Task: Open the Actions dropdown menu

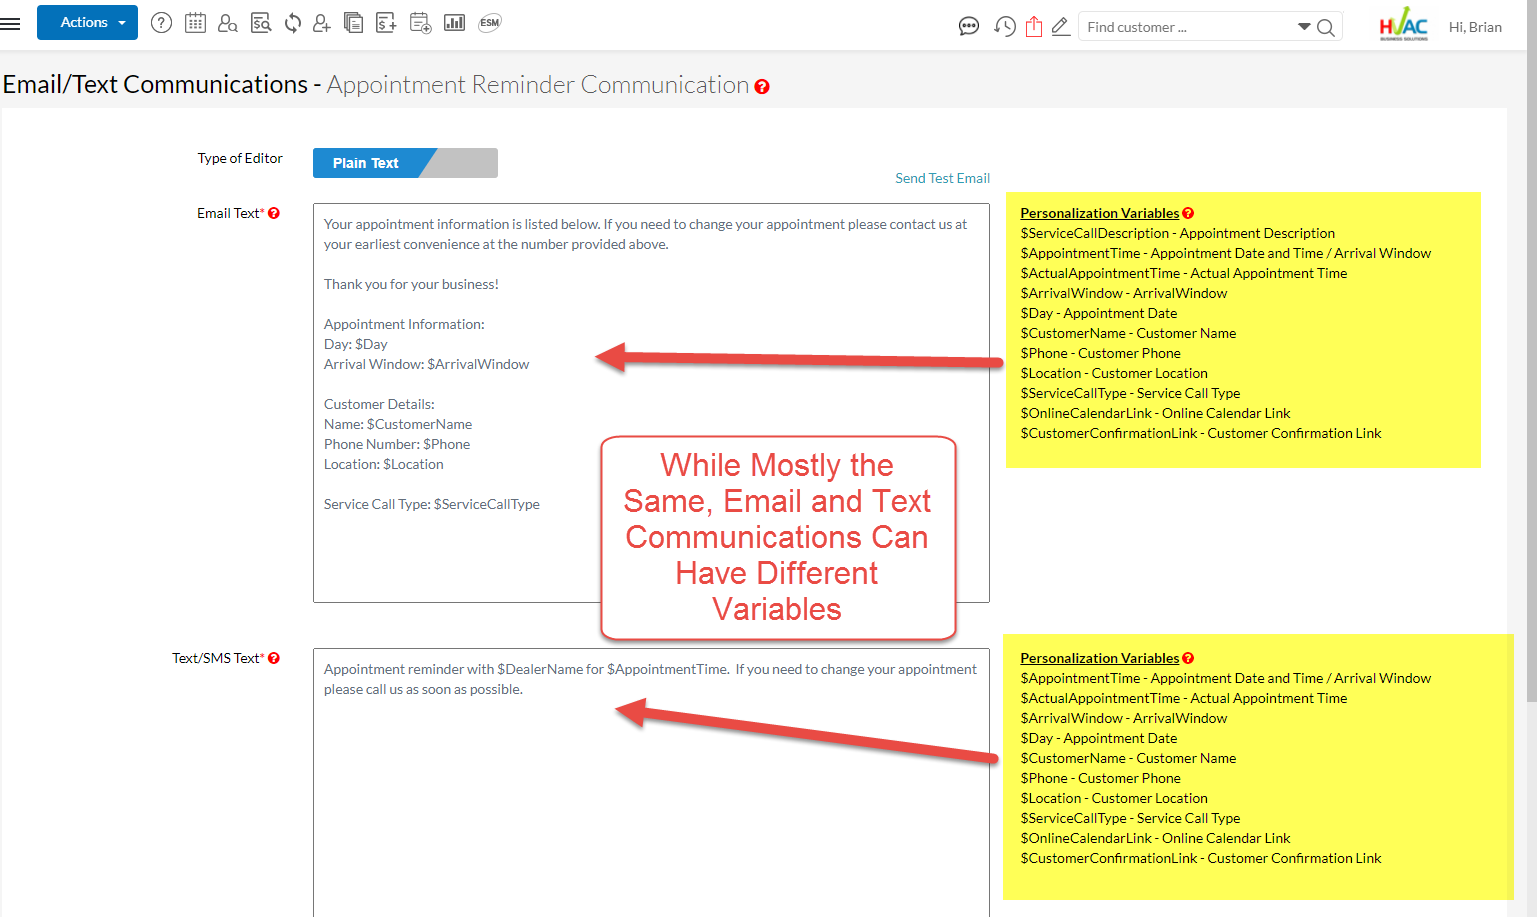Action: [x=87, y=23]
